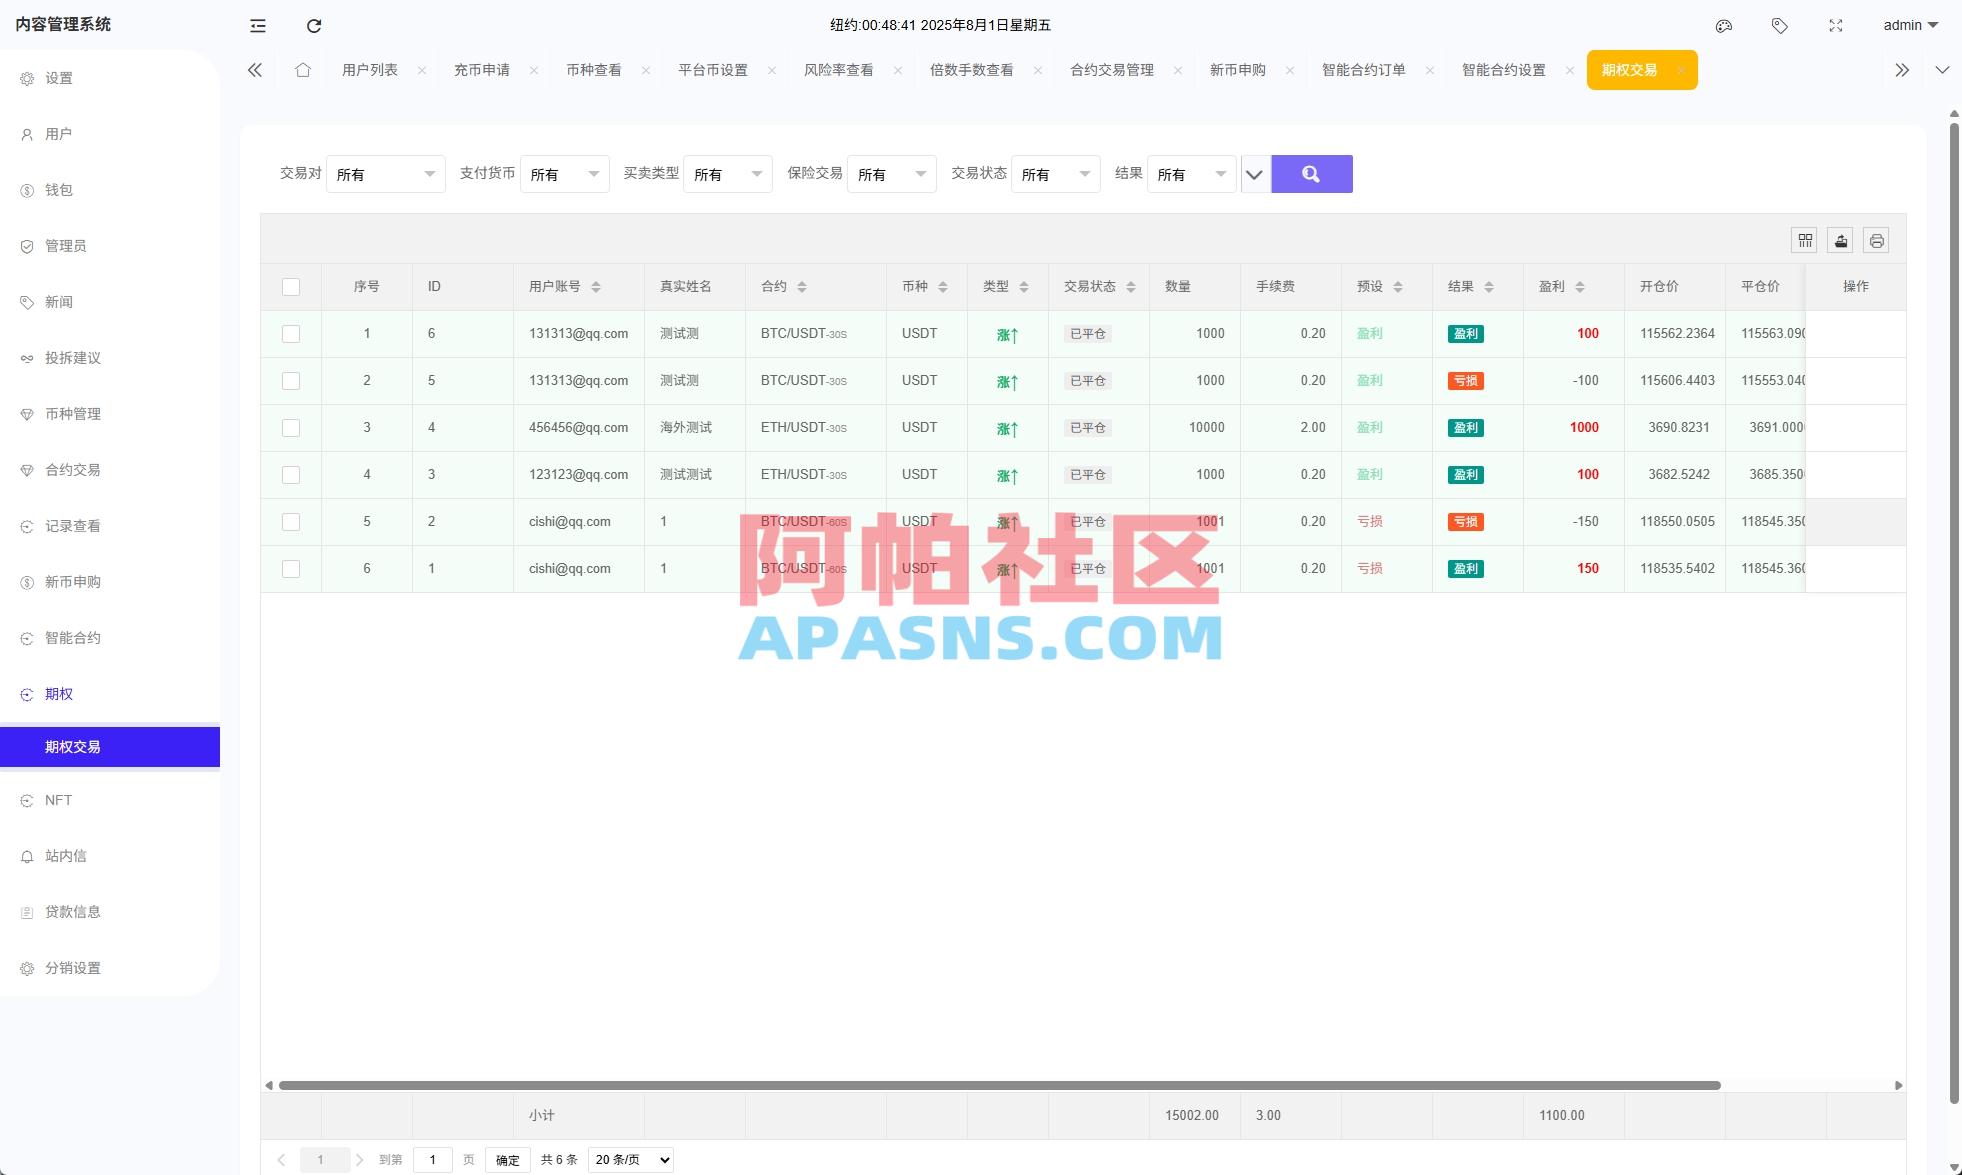Image resolution: width=1962 pixels, height=1175 pixels.
Task: Check the 456456@qq.com row checkbox
Action: point(291,428)
